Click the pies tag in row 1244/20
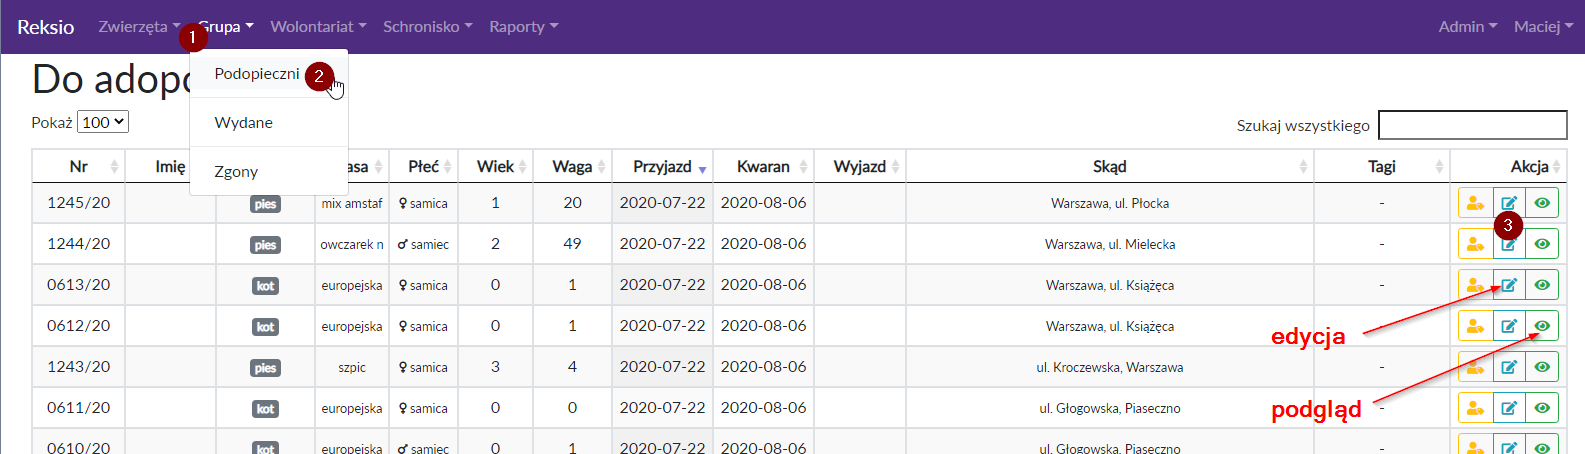1585x454 pixels. coord(265,245)
